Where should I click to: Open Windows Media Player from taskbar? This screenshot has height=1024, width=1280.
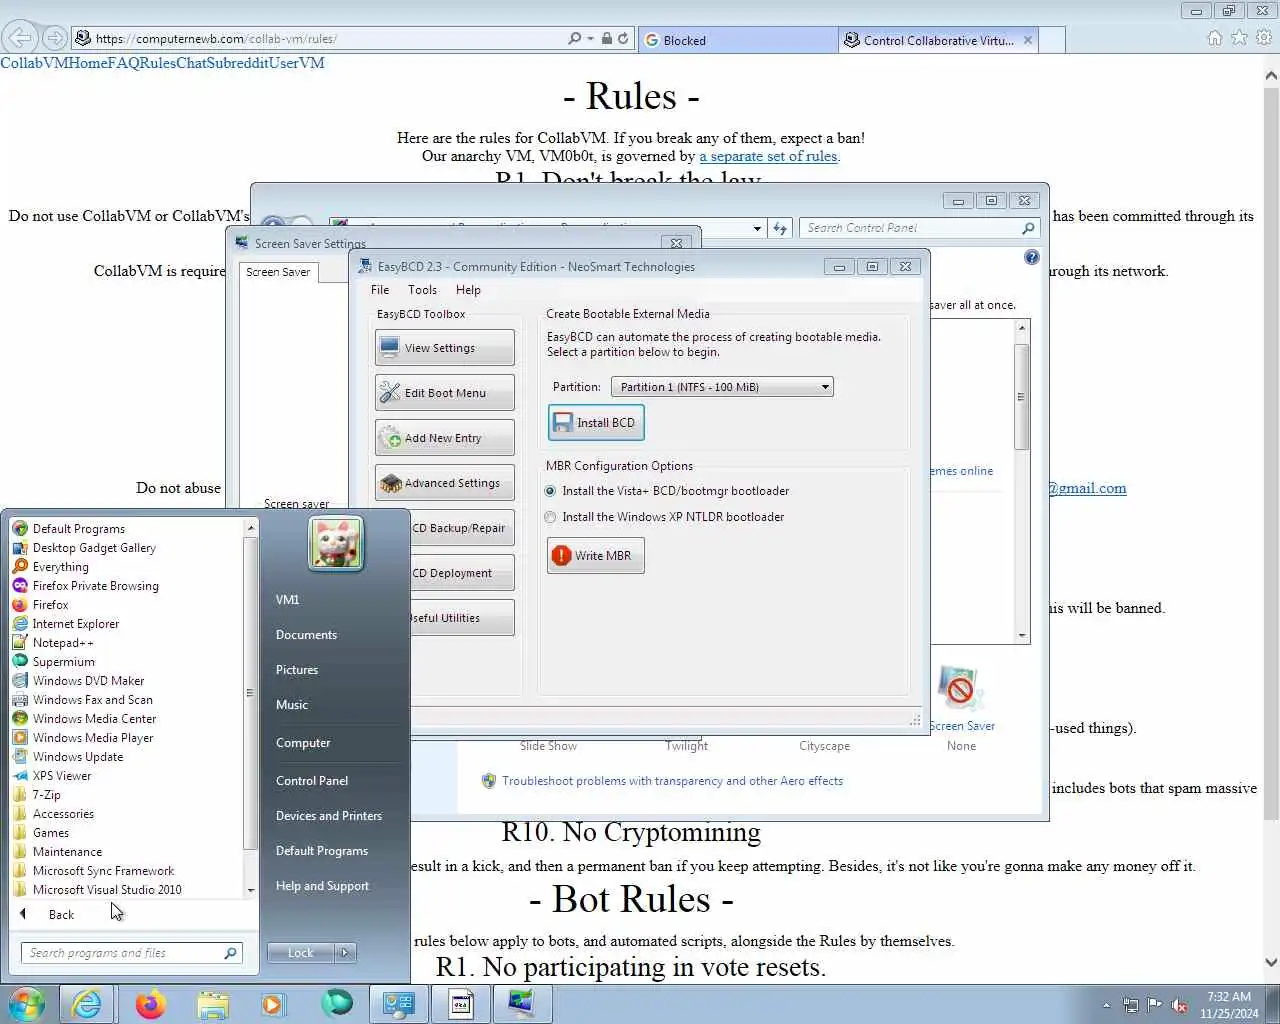[x=274, y=1004]
